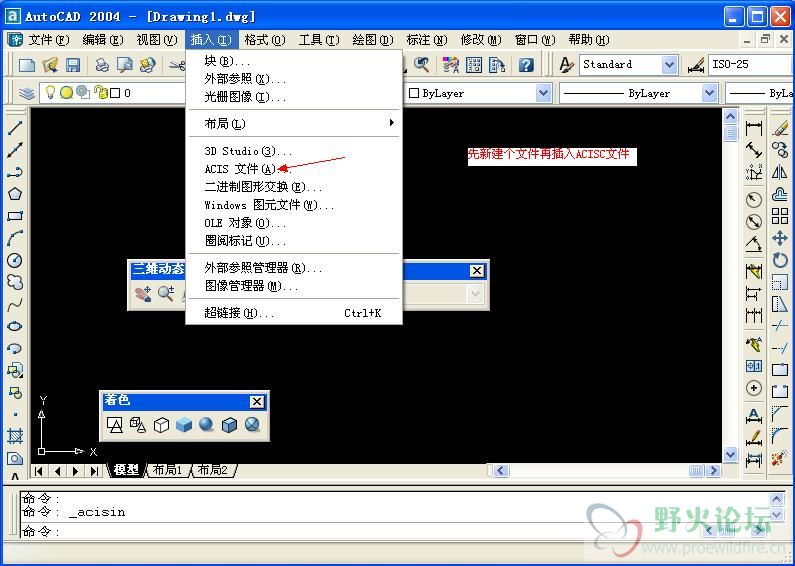Click the command line input area

[360, 531]
